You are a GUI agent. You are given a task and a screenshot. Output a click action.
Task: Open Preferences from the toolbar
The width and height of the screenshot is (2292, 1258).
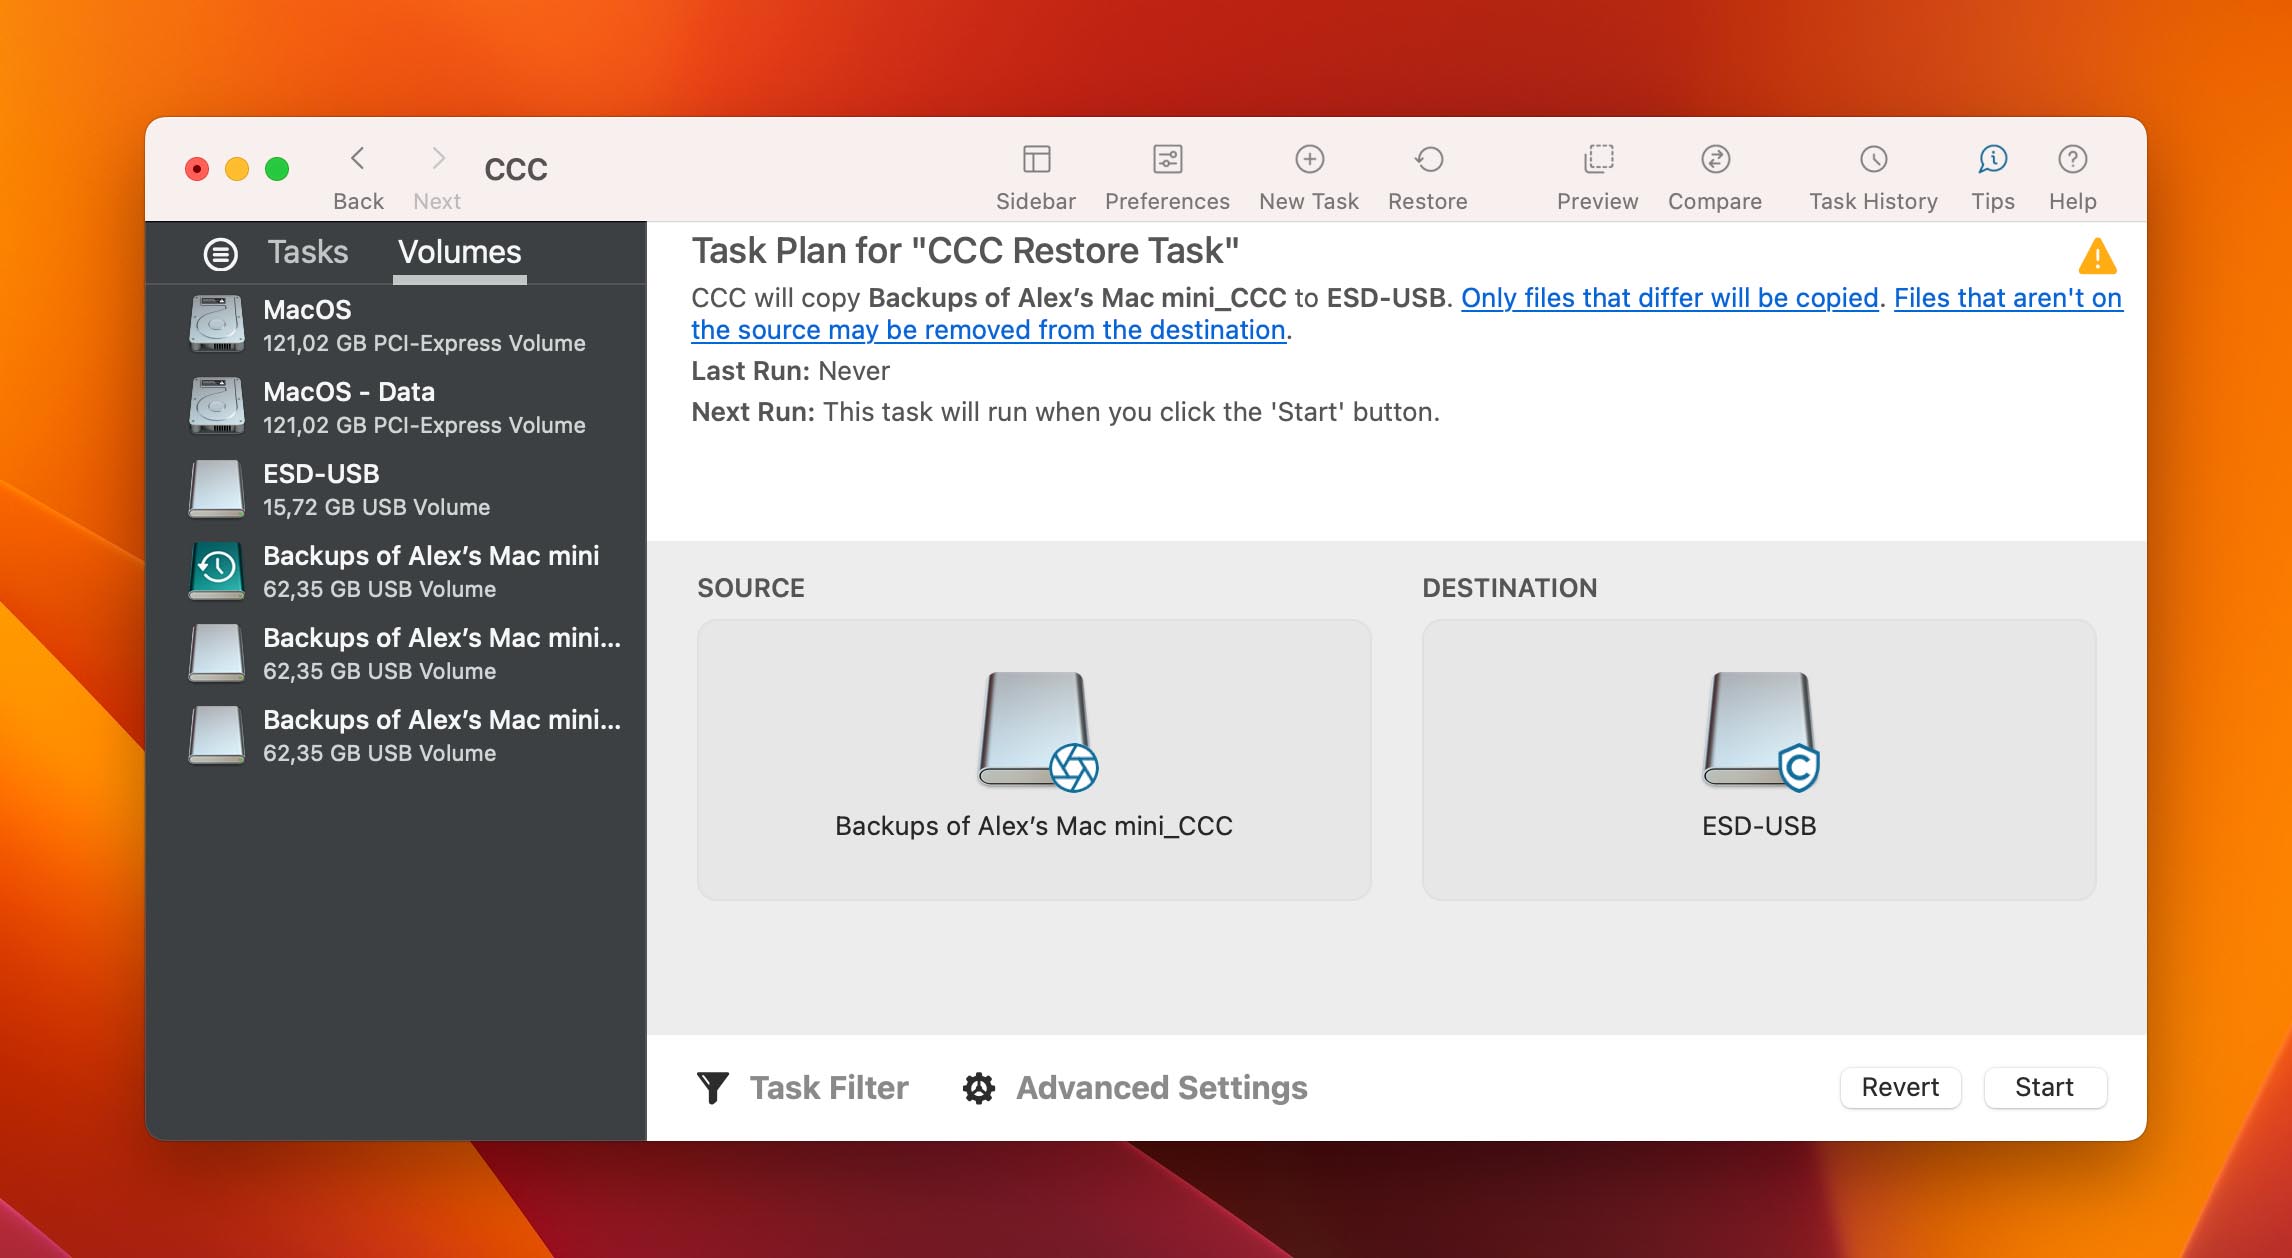[1167, 159]
